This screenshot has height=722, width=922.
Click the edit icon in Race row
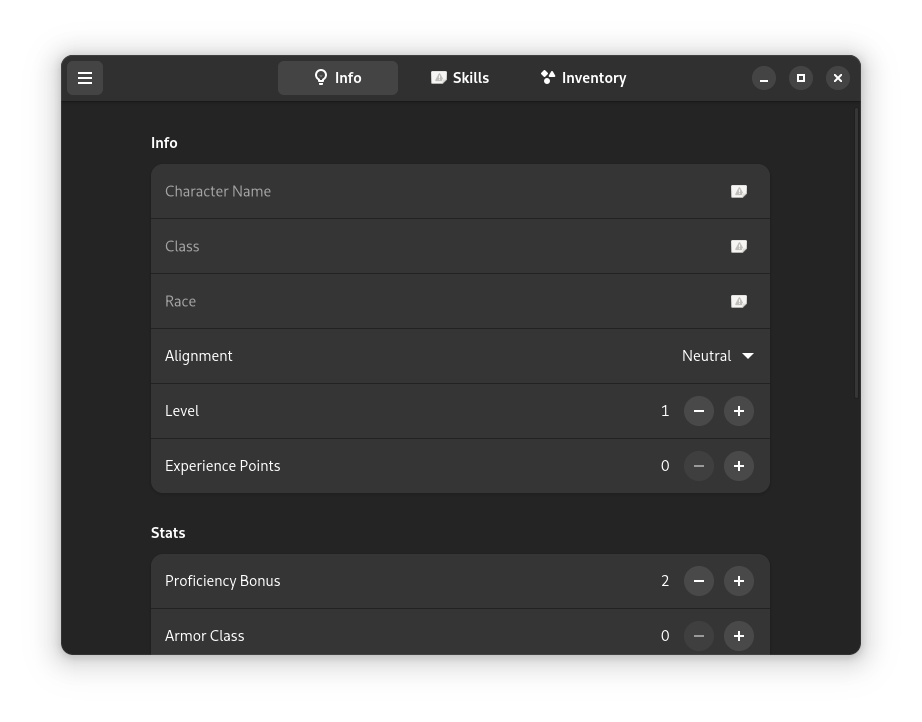coord(739,301)
